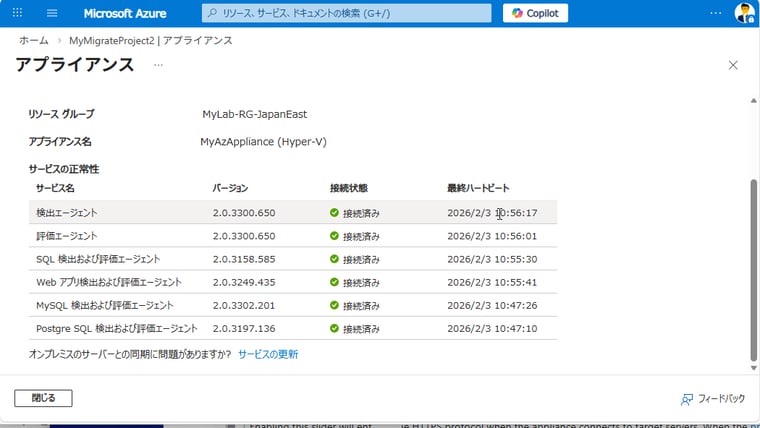The width and height of the screenshot is (760, 428).
Task: Click the 最終ハートビート column header
Action: pos(478,188)
